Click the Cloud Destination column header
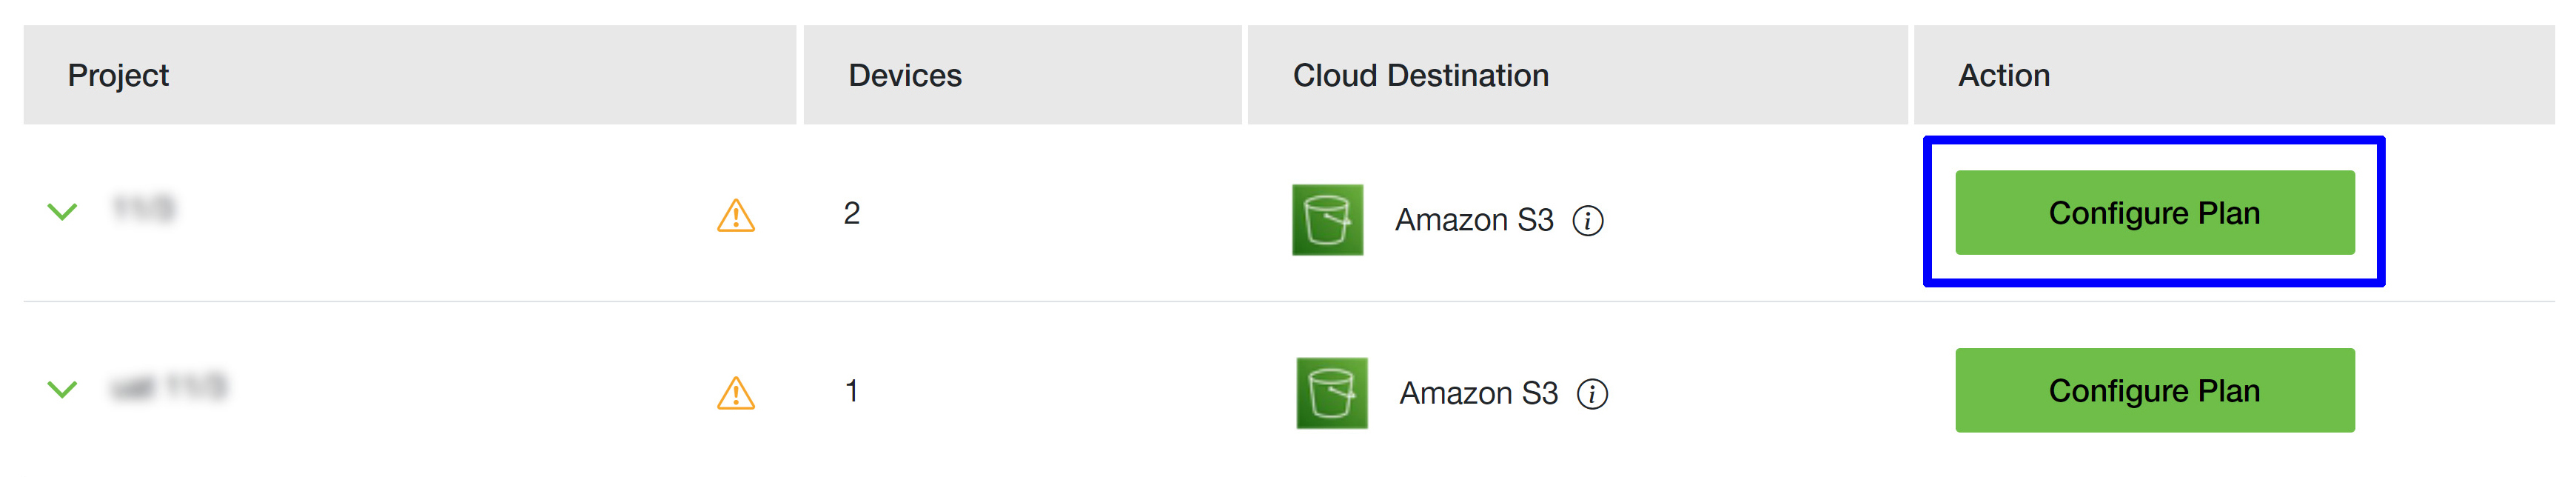The image size is (2576, 477). tap(1420, 75)
